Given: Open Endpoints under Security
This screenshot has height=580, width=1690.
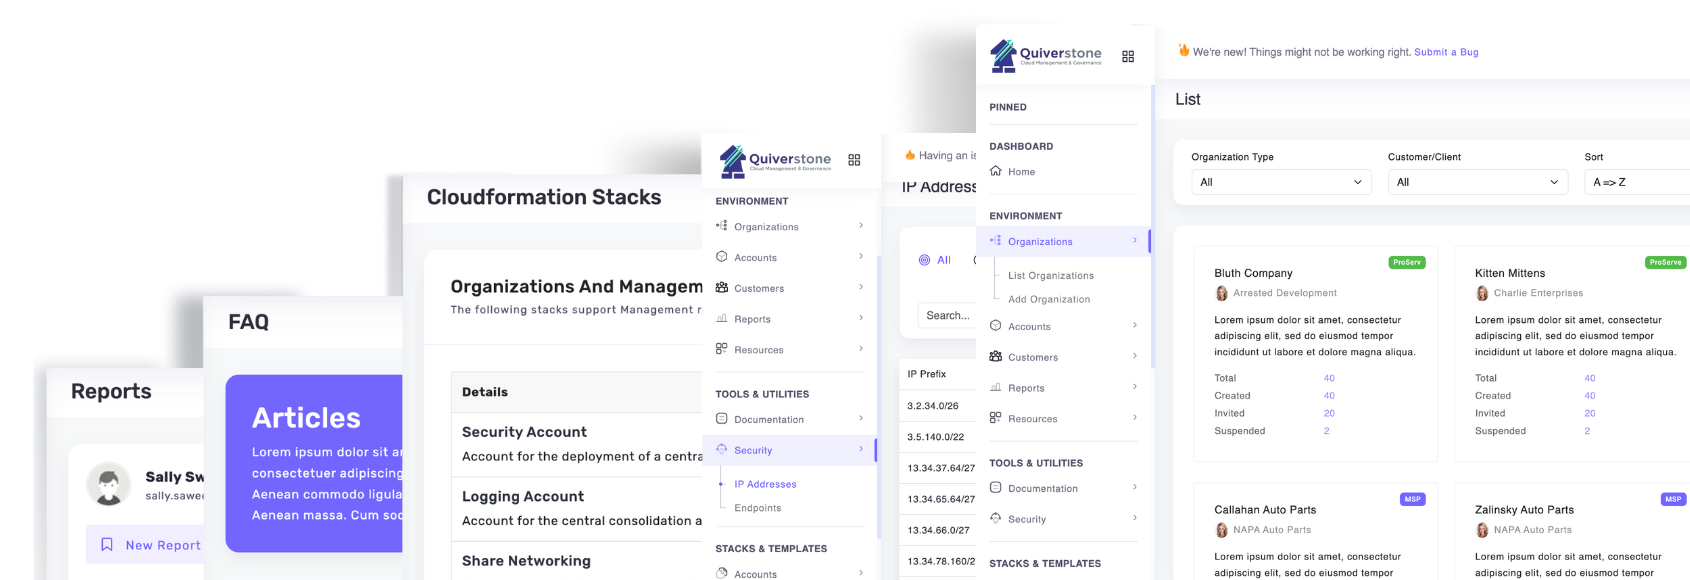Looking at the screenshot, I should pyautogui.click(x=757, y=508).
